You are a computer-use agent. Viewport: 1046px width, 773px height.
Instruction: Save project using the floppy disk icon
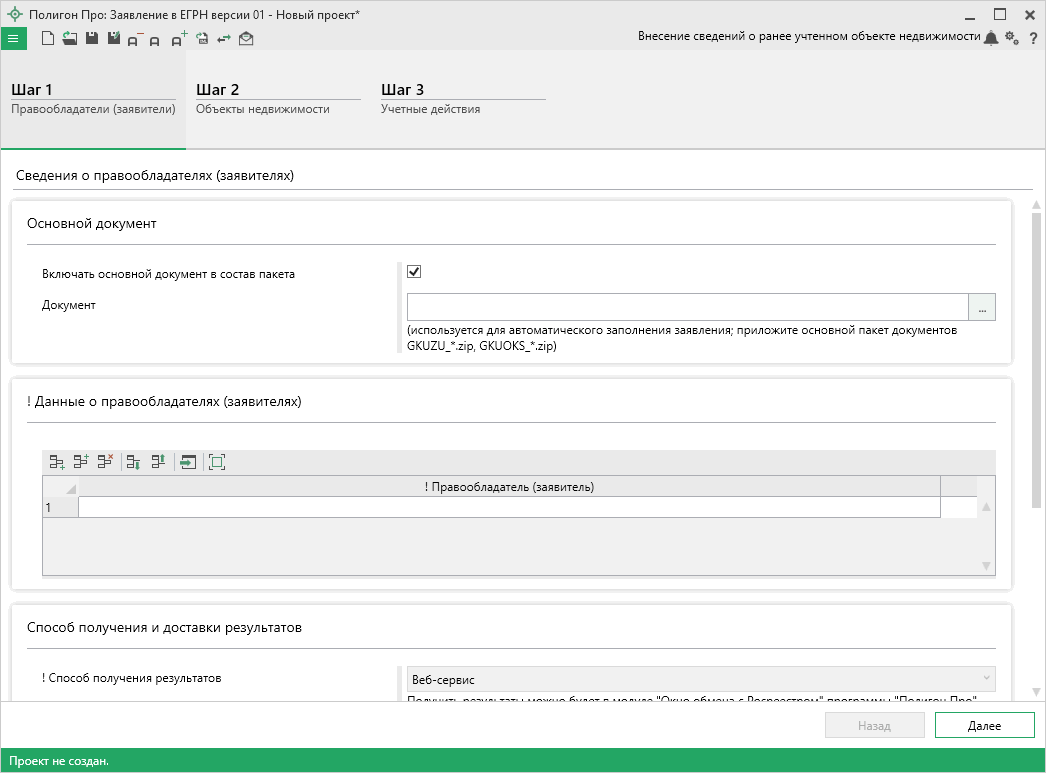[91, 39]
